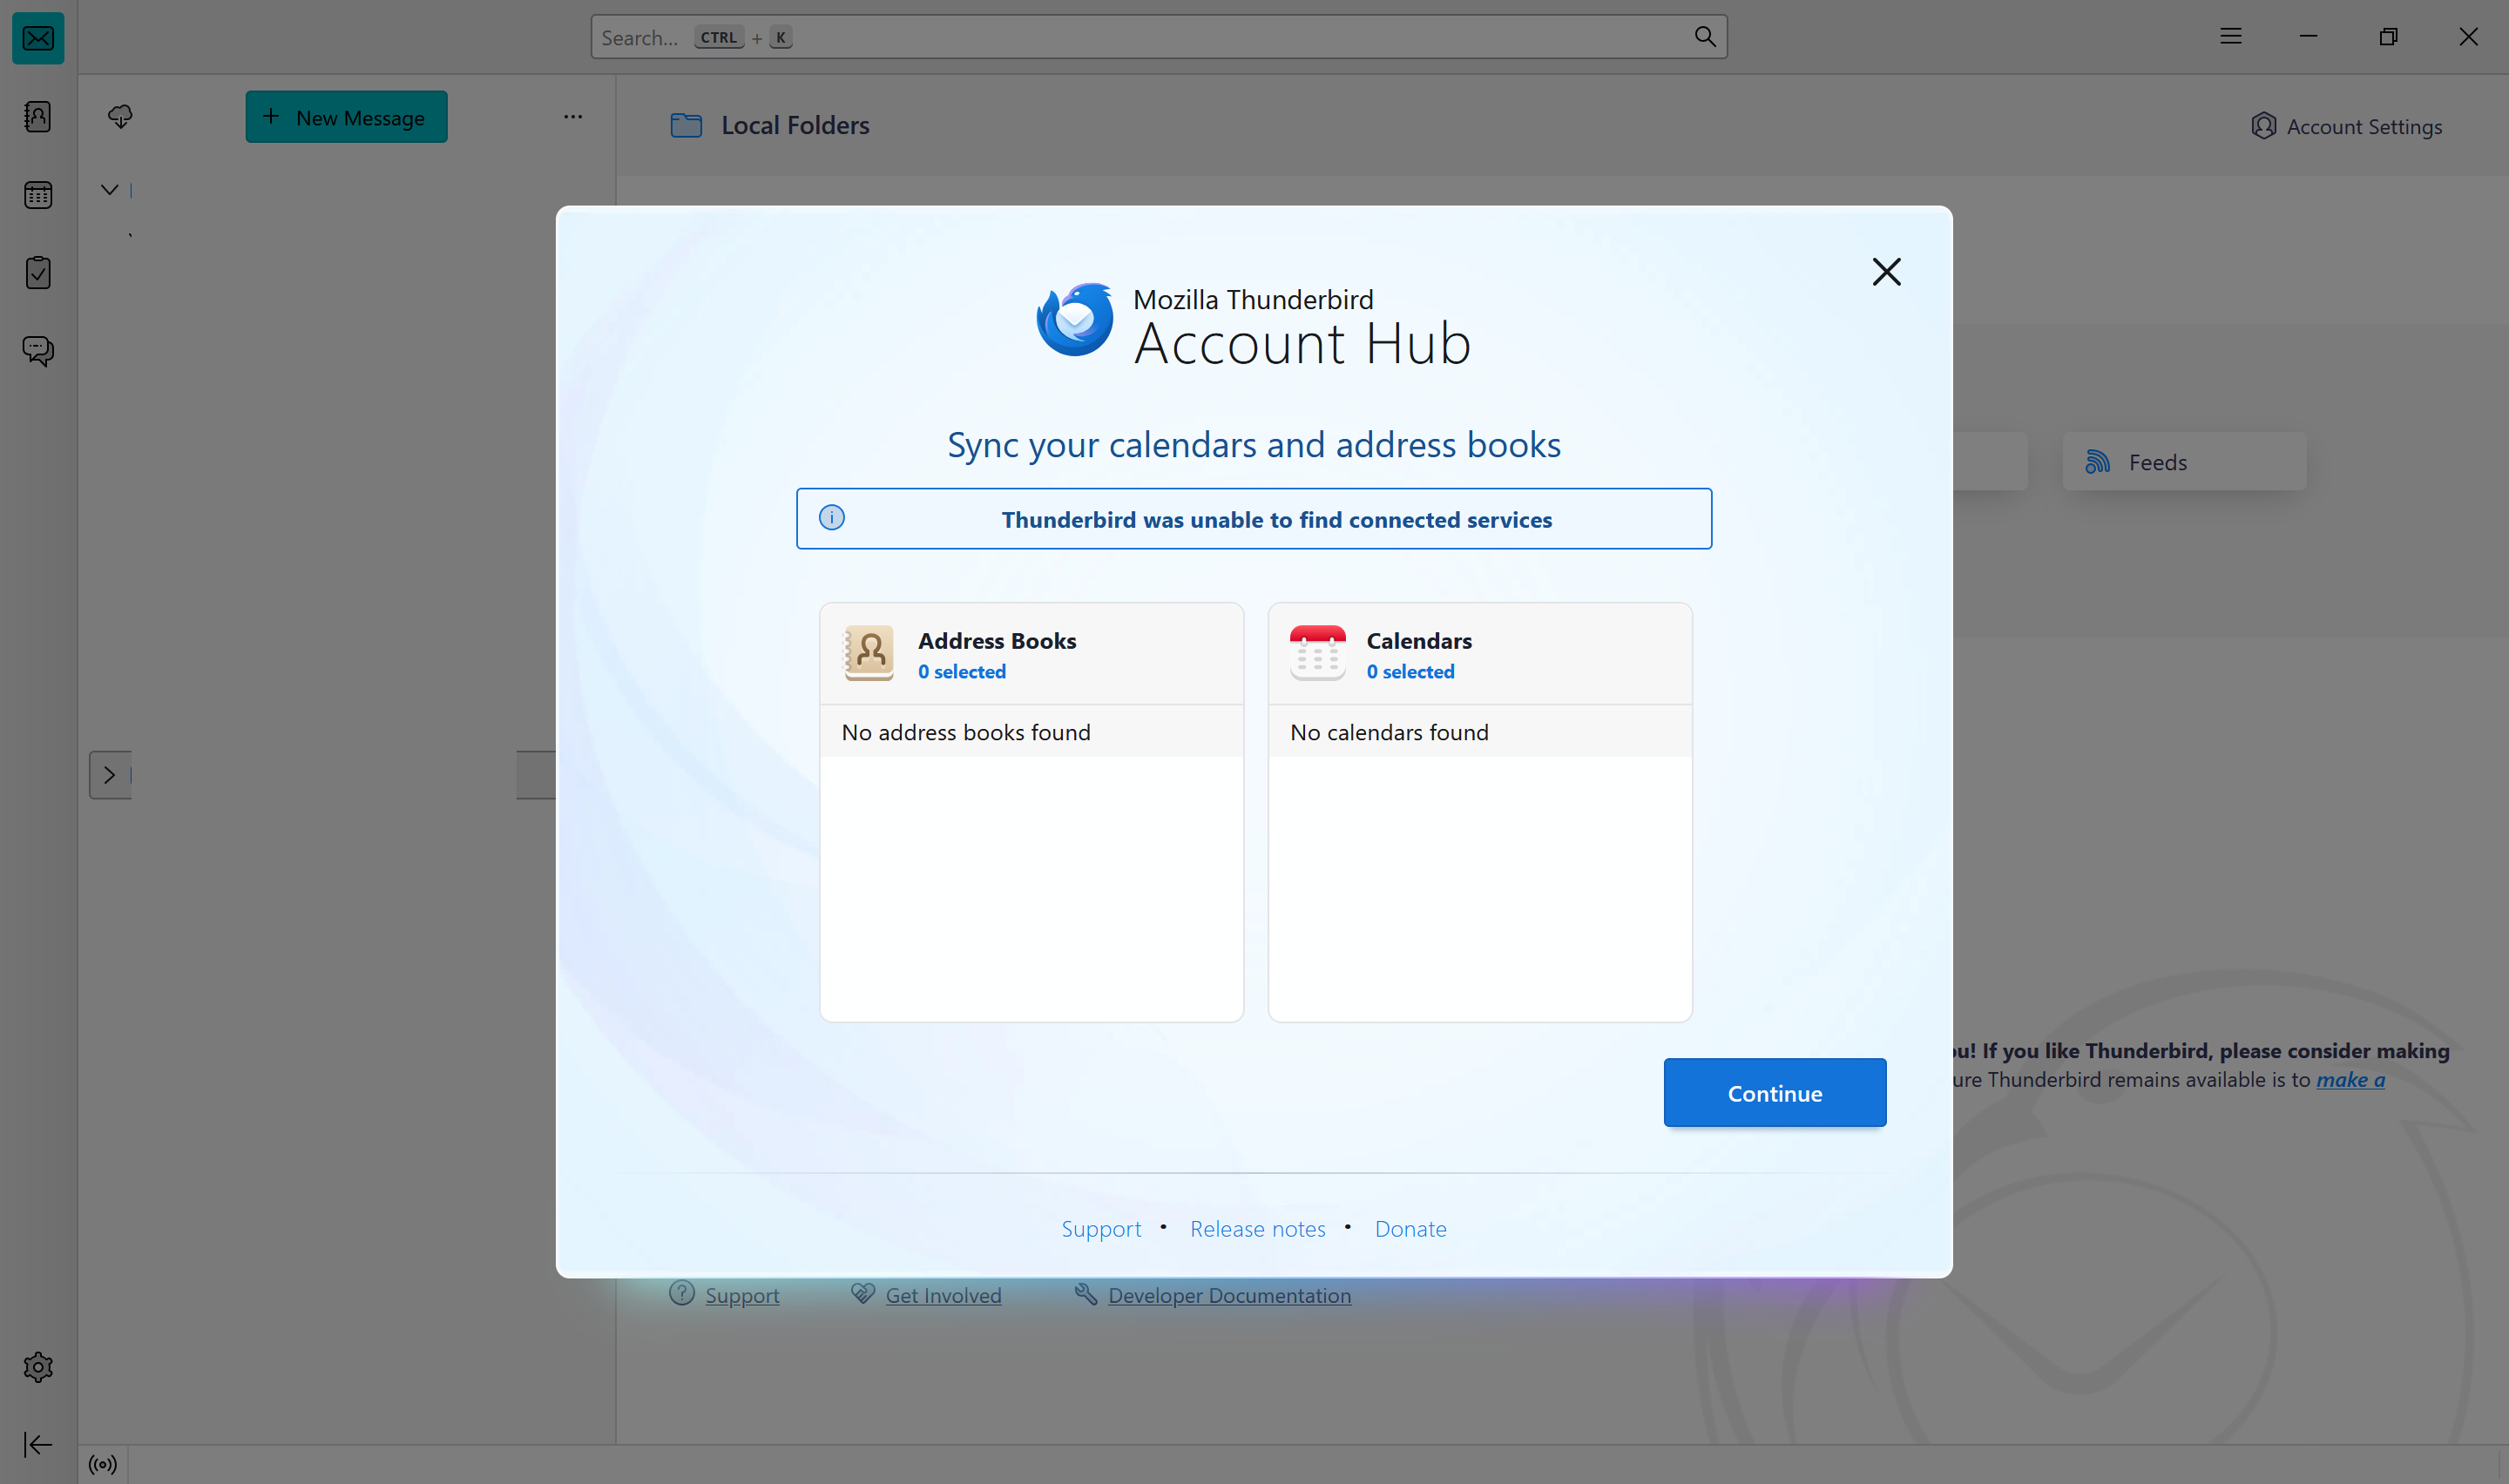Choose the Feeds account option
This screenshot has height=1484, width=2509.
(x=2184, y=462)
